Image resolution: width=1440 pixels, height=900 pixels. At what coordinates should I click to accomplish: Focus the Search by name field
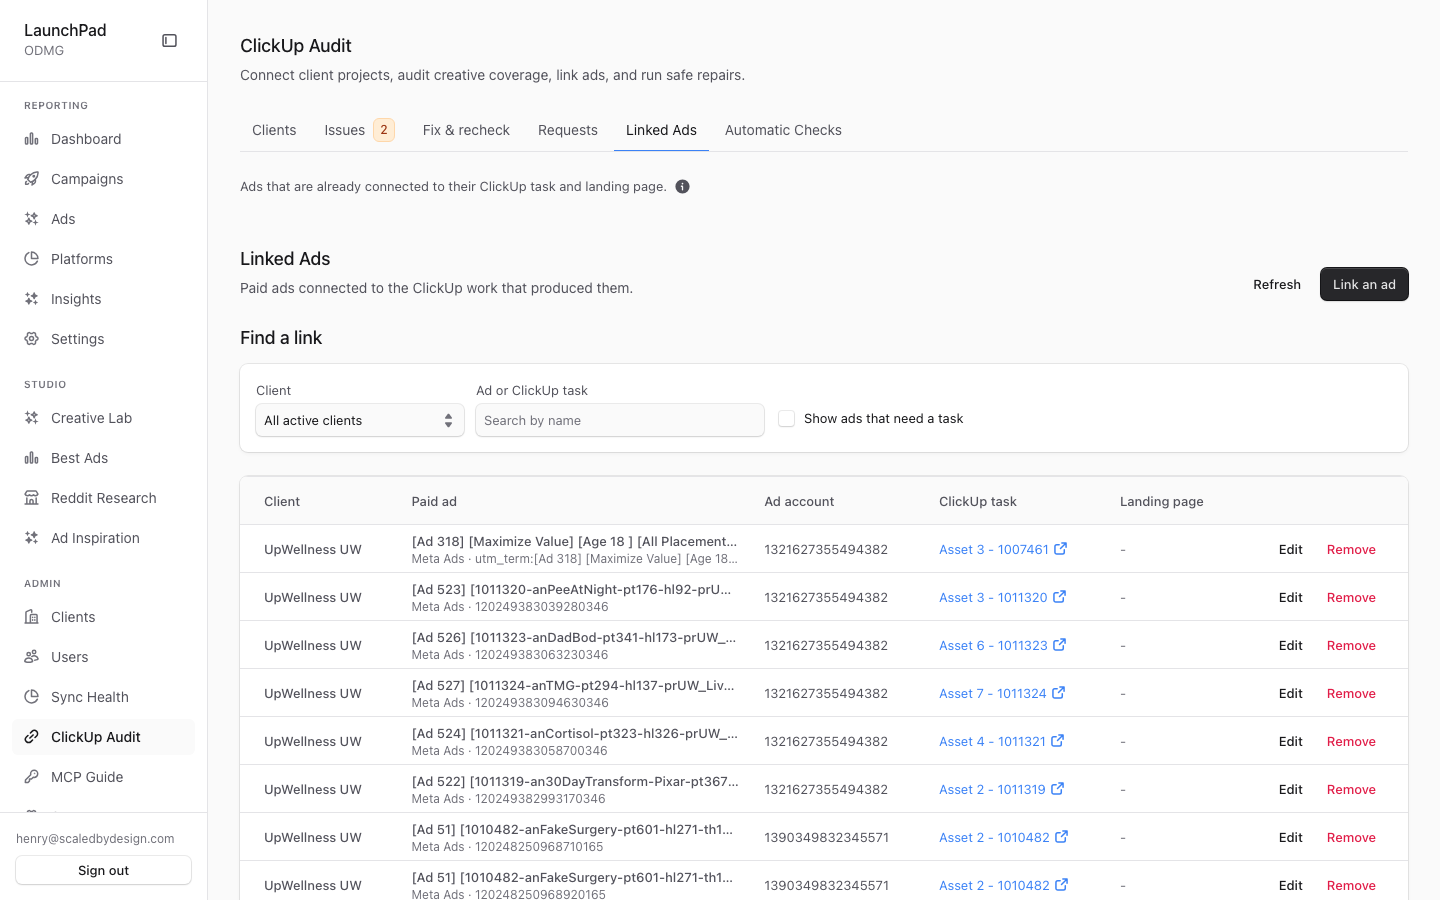(x=620, y=421)
